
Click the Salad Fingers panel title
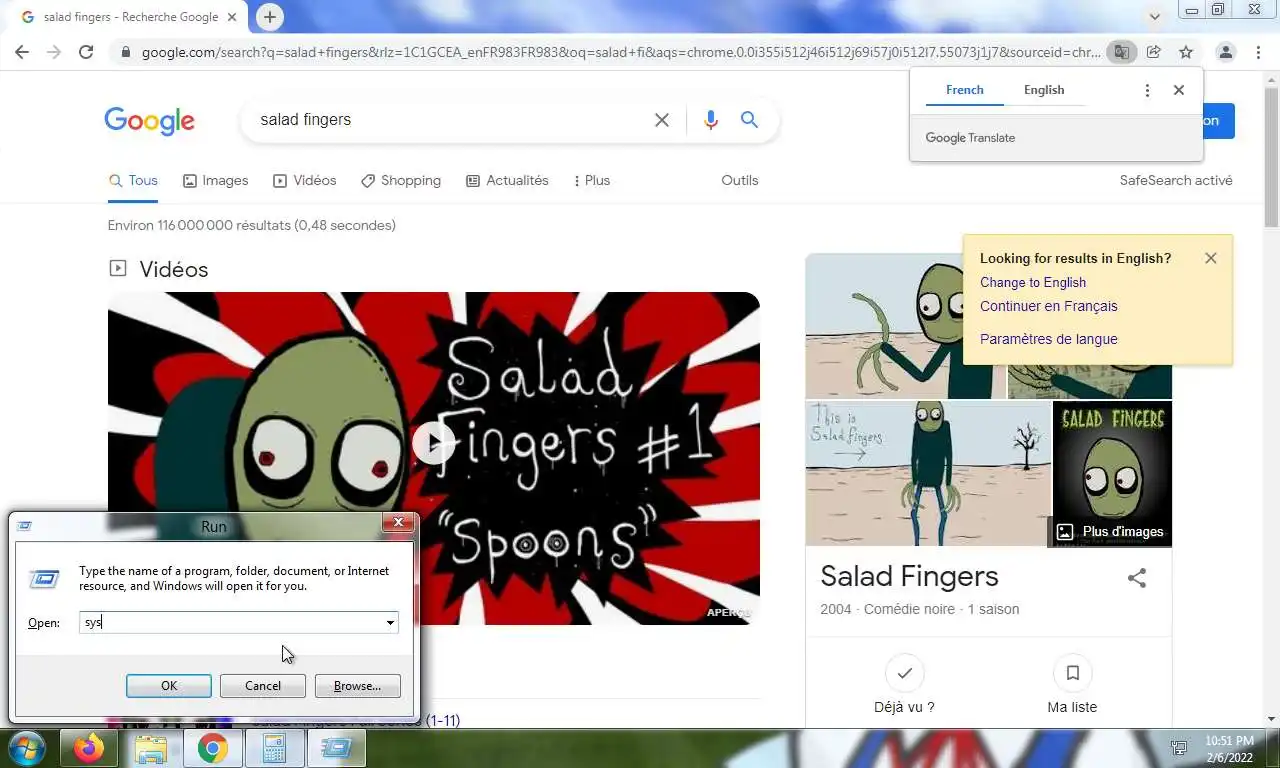click(x=909, y=576)
